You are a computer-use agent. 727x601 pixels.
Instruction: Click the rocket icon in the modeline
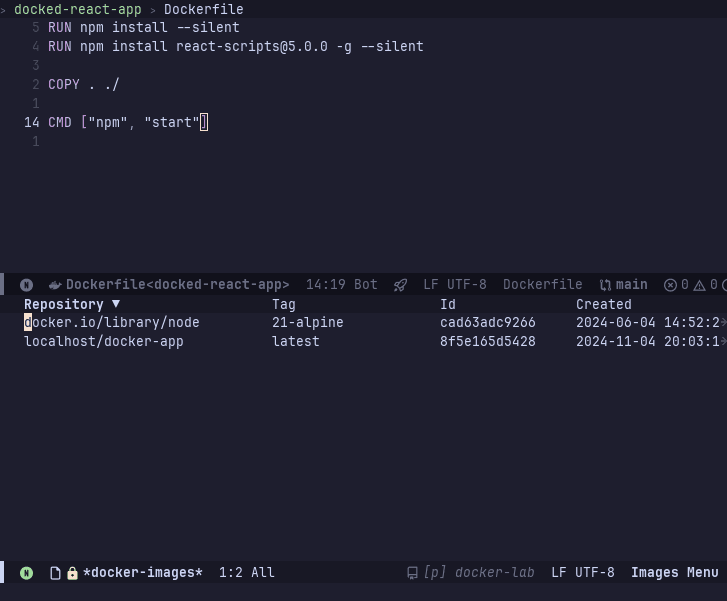pos(400,285)
